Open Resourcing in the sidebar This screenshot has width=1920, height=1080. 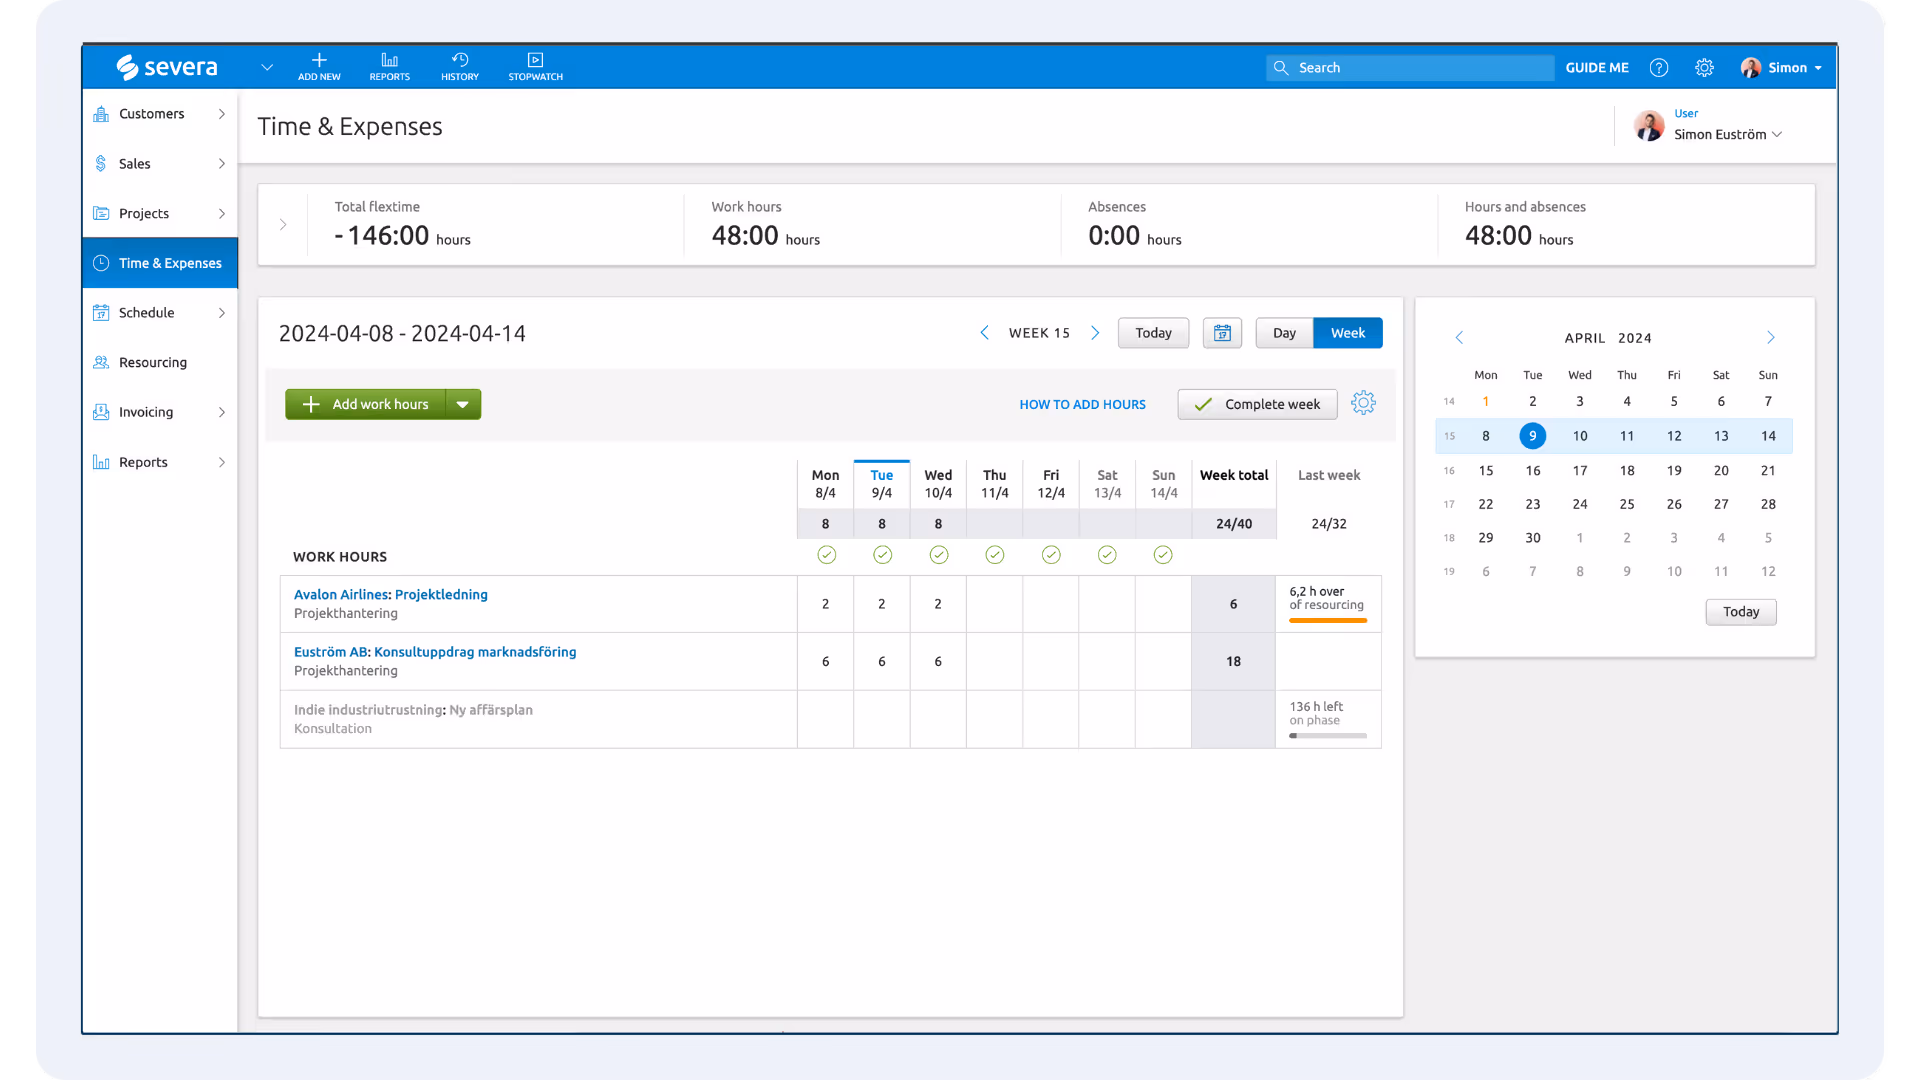[152, 362]
